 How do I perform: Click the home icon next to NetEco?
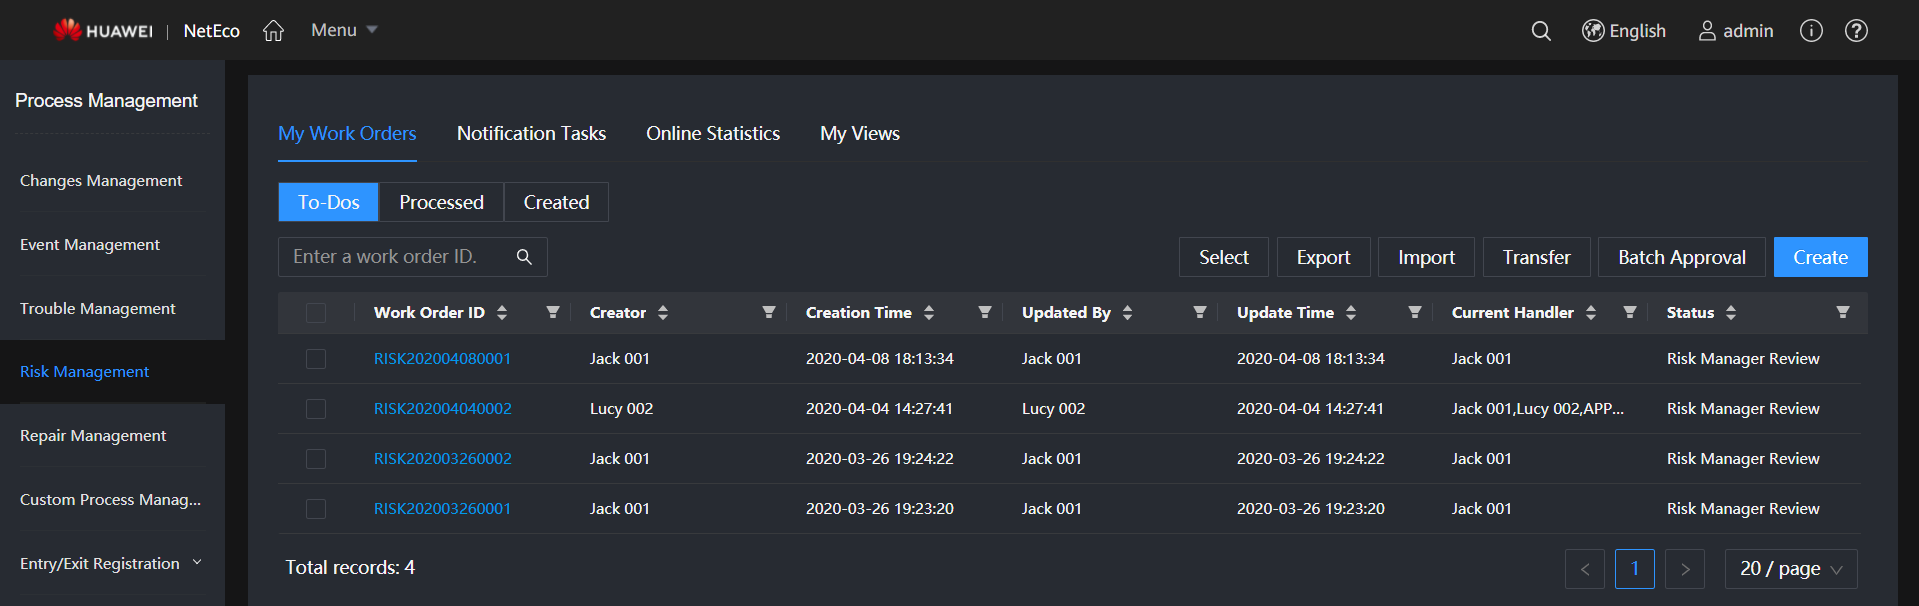coord(273,31)
